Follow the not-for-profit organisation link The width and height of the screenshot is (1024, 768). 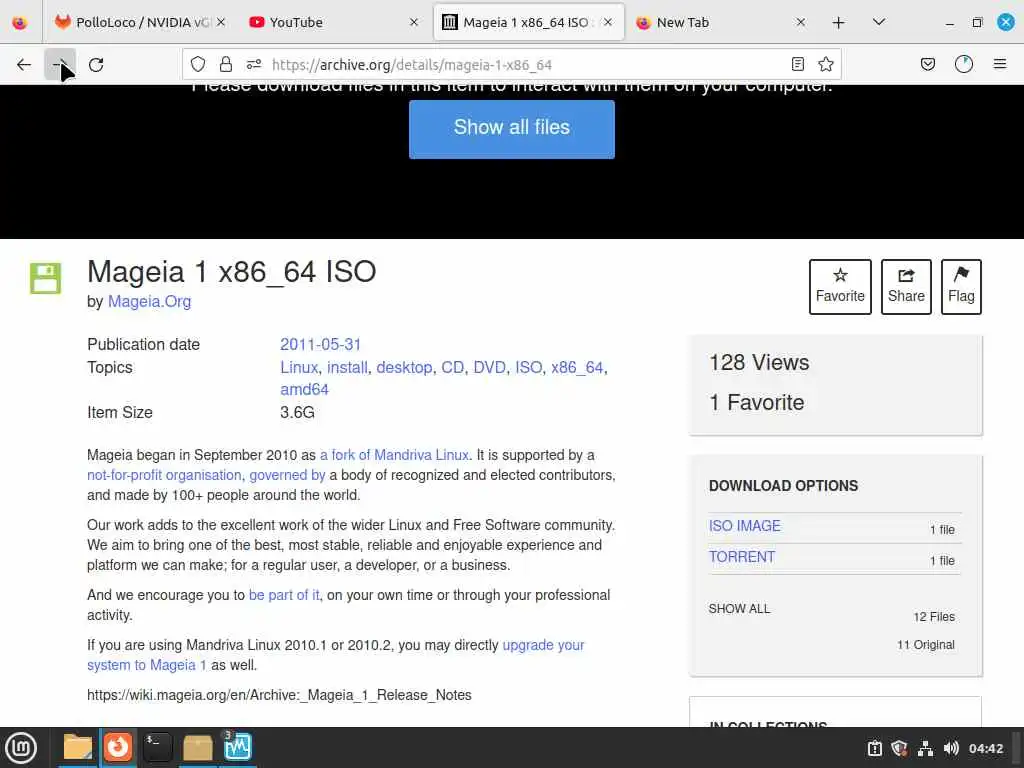(x=164, y=475)
